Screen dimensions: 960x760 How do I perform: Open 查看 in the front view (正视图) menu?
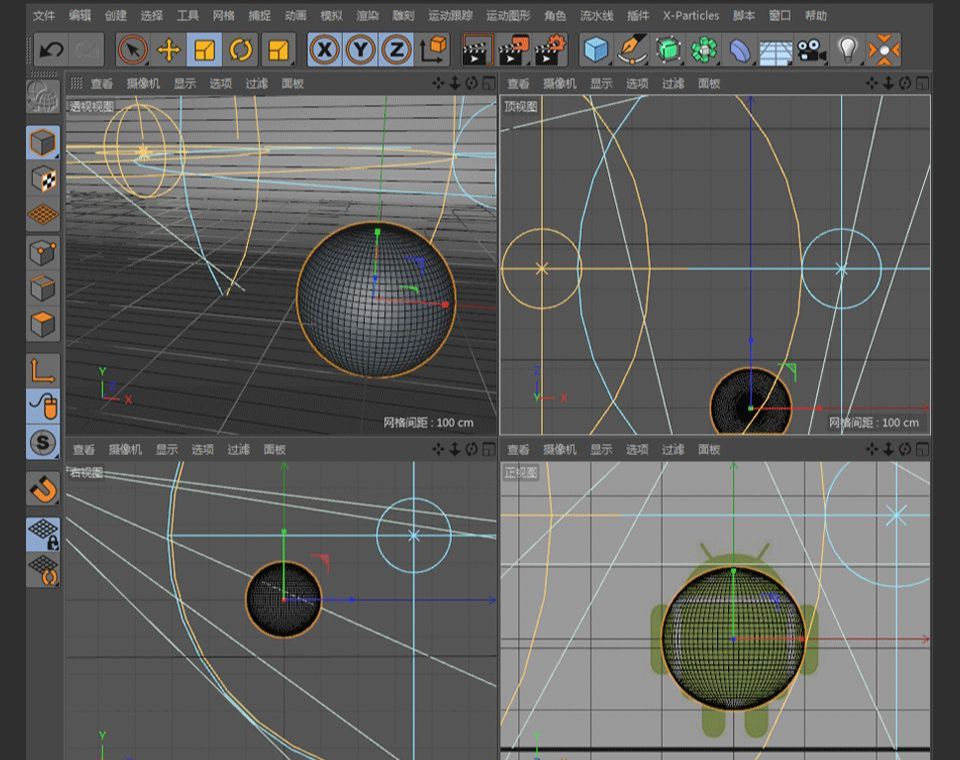tap(518, 450)
